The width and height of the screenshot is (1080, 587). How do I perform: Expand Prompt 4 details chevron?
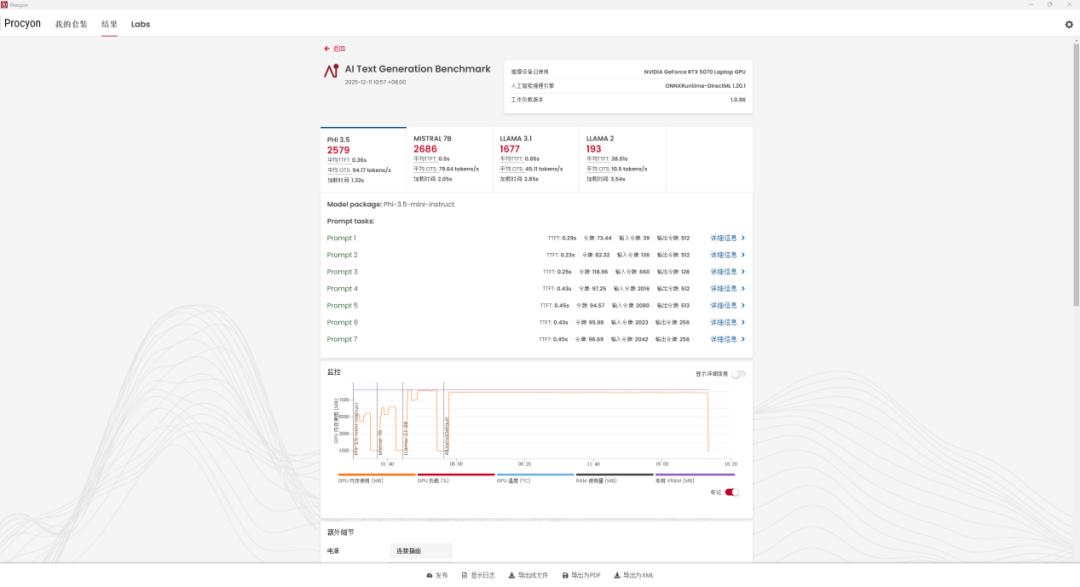point(742,289)
